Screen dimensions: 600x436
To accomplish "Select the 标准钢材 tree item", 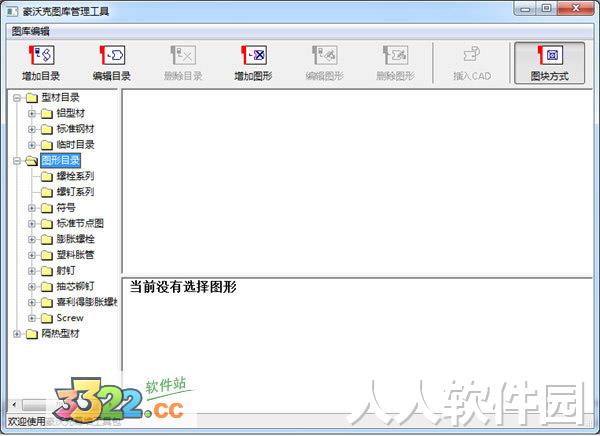I will pos(75,129).
